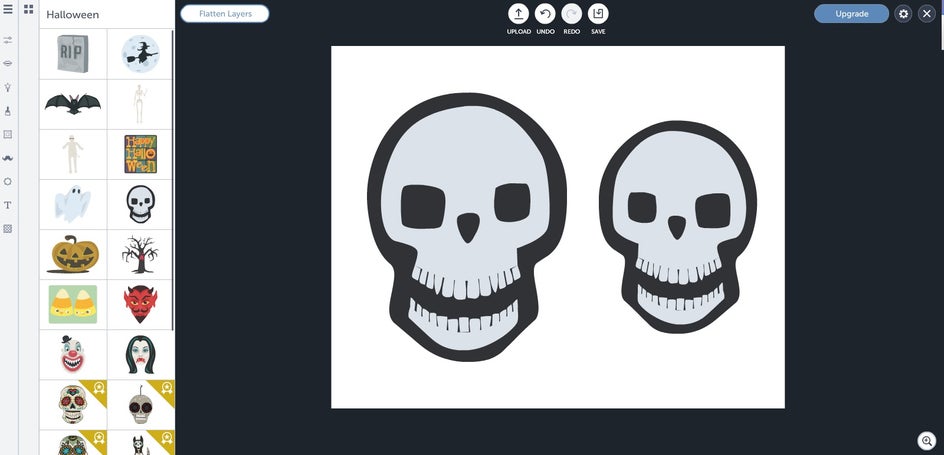Click the Flatten Layers button

[225, 14]
